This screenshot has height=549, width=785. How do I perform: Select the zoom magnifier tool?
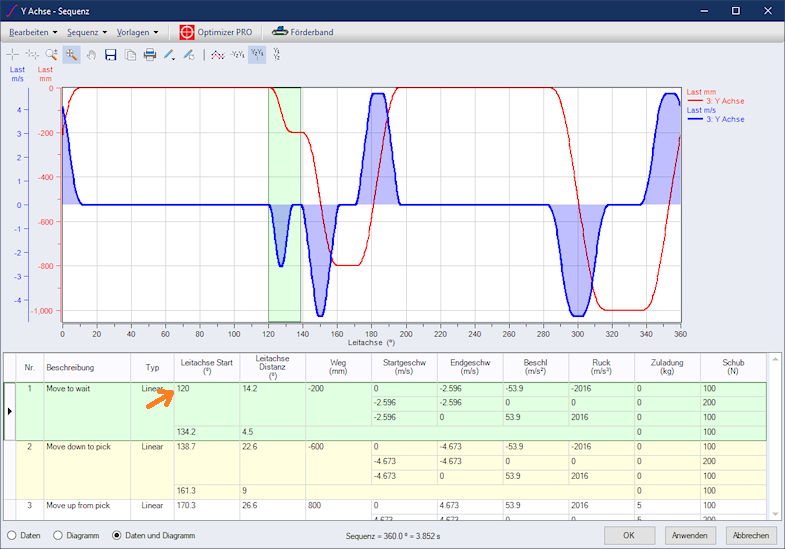click(x=52, y=54)
